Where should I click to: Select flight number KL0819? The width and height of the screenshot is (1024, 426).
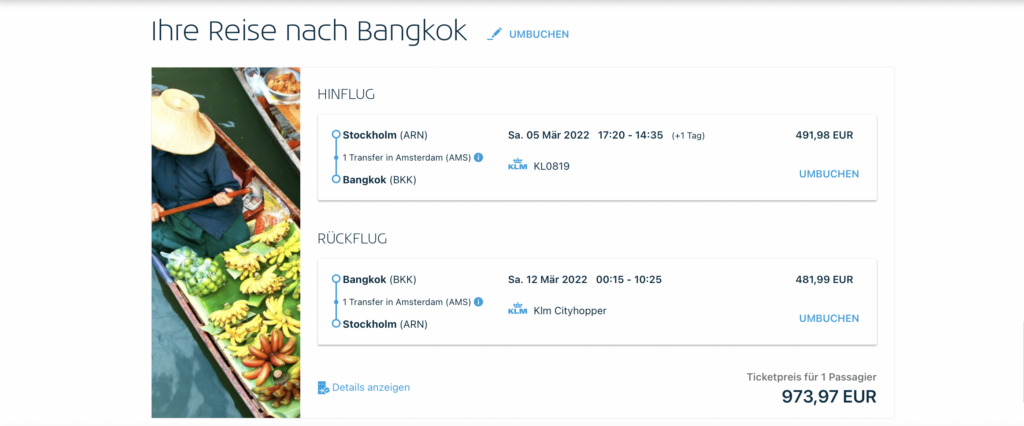[552, 166]
